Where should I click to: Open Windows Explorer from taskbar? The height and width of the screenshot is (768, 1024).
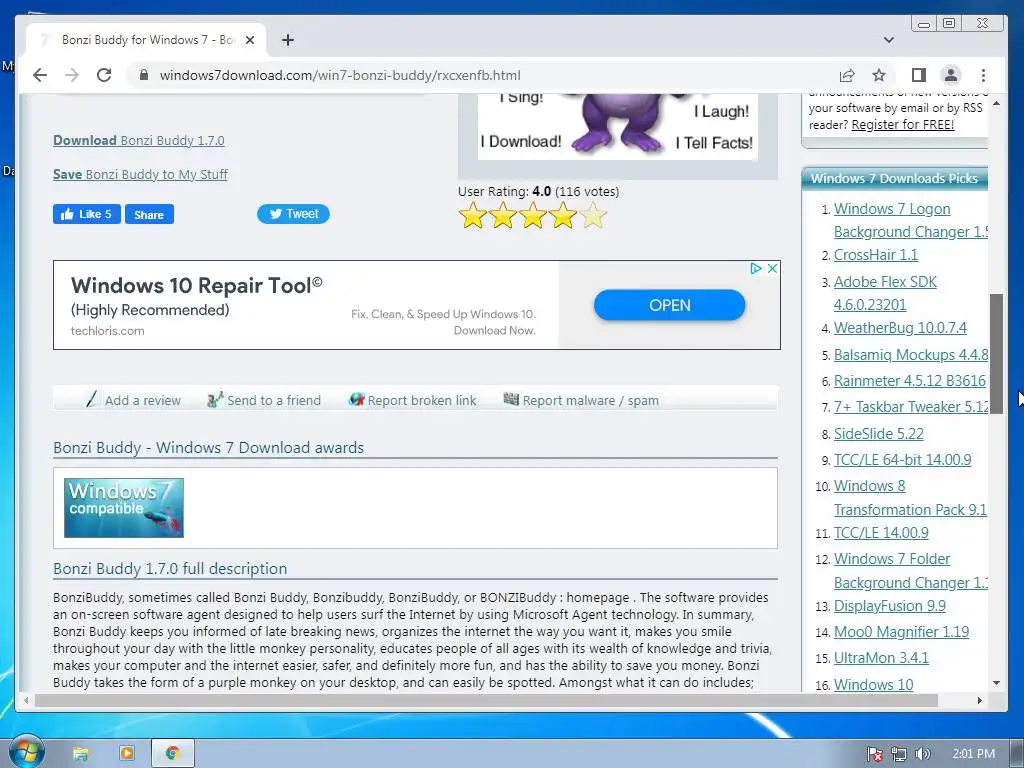point(80,753)
